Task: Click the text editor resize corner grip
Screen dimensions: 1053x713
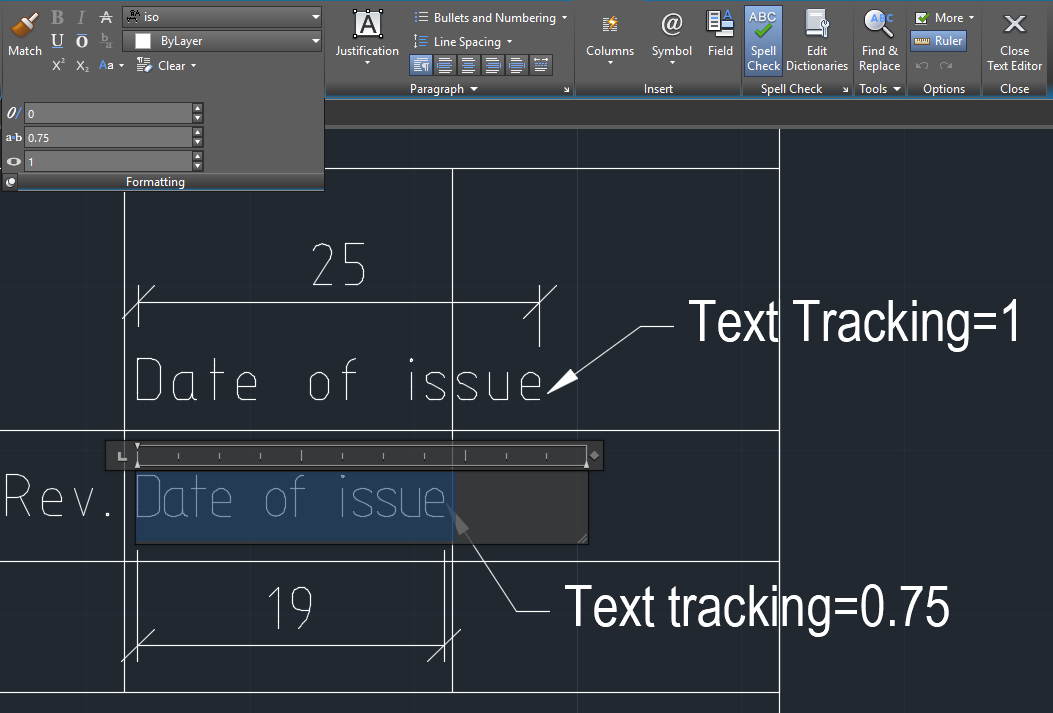Action: (x=582, y=538)
